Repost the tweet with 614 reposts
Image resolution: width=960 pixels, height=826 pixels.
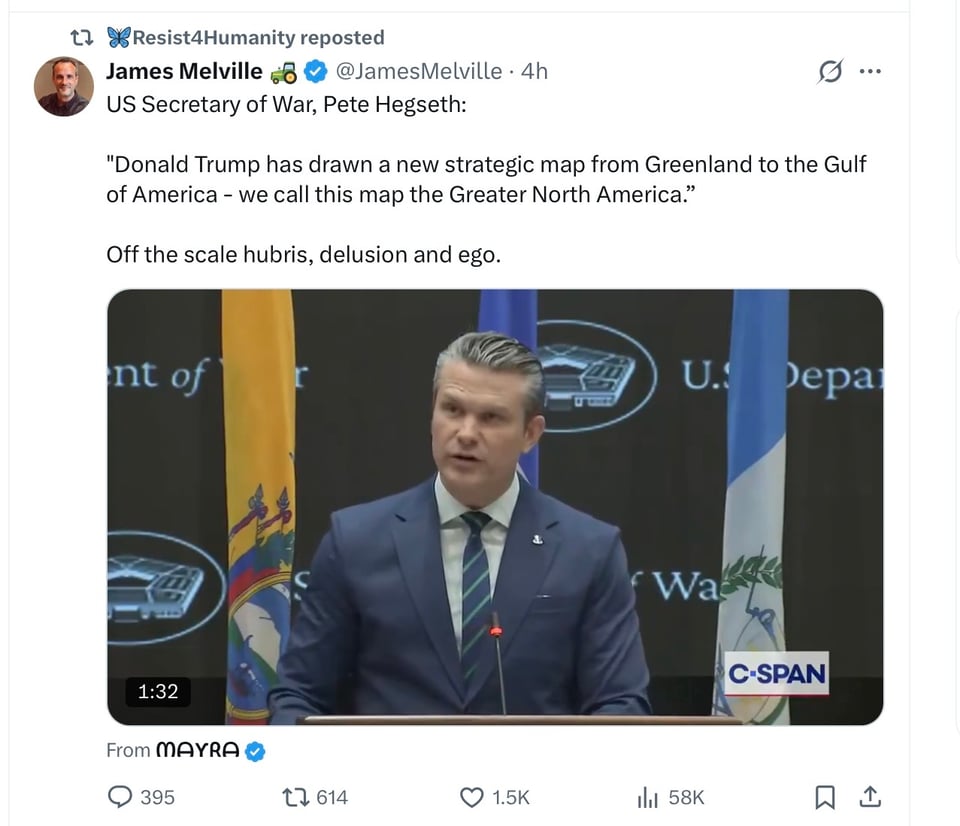[295, 797]
